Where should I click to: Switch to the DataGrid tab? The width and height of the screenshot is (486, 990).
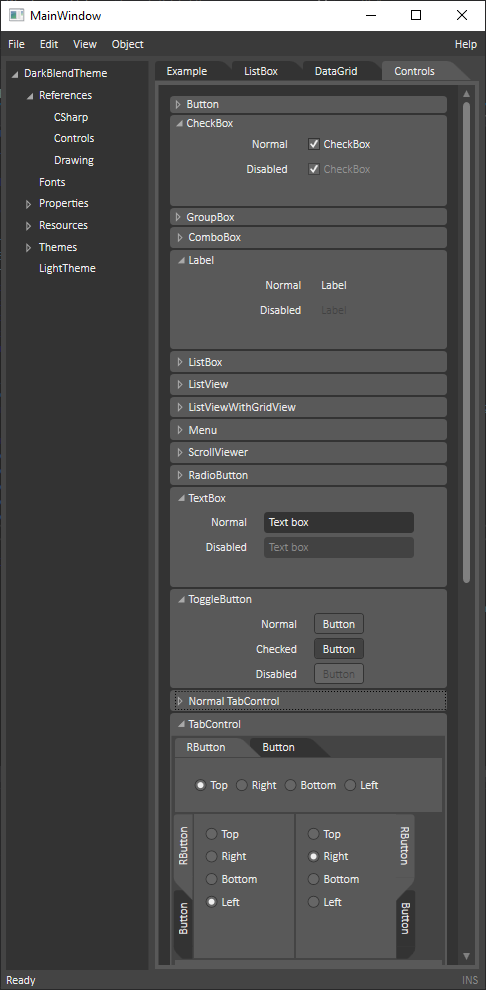tap(336, 71)
